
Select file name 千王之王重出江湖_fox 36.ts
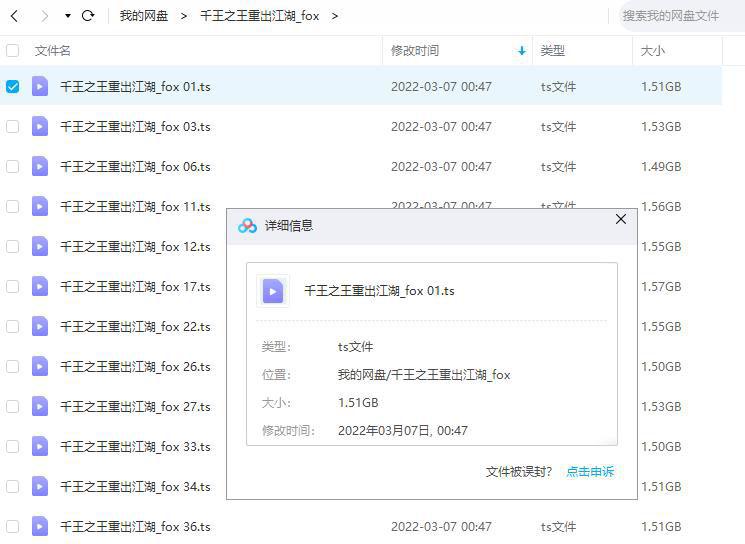(x=135, y=527)
